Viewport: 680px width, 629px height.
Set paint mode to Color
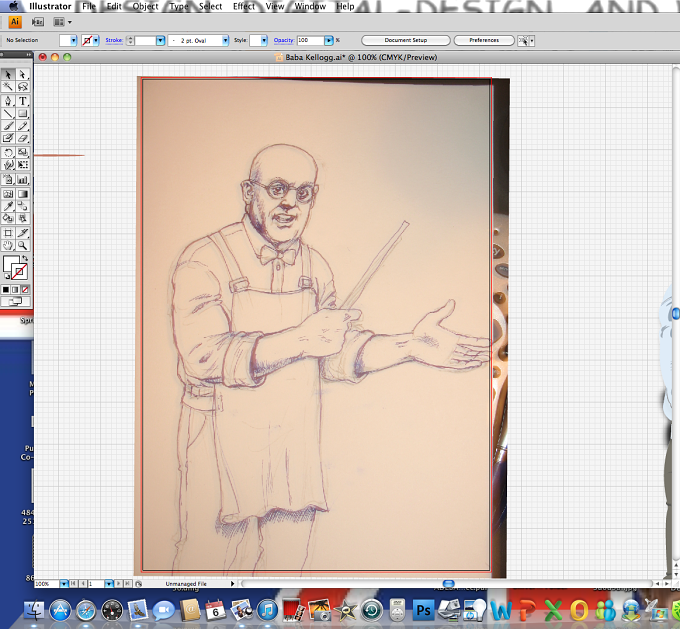click(x=6, y=289)
